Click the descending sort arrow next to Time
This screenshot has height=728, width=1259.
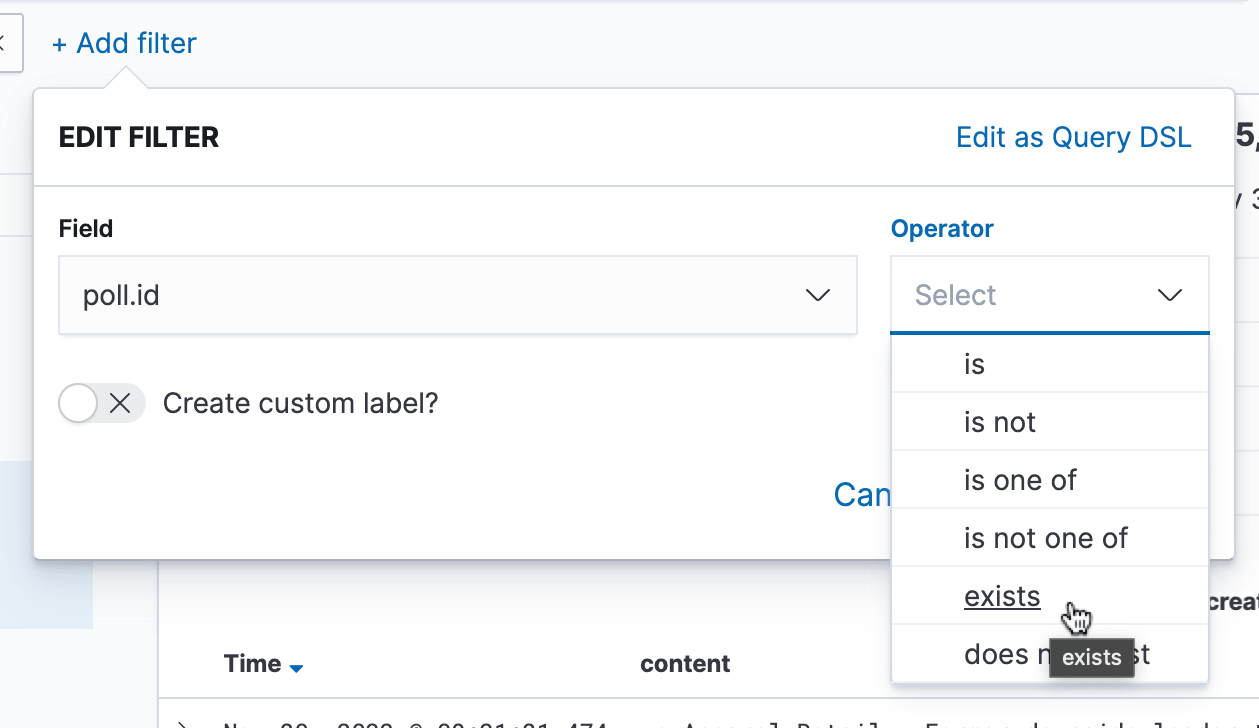(297, 664)
